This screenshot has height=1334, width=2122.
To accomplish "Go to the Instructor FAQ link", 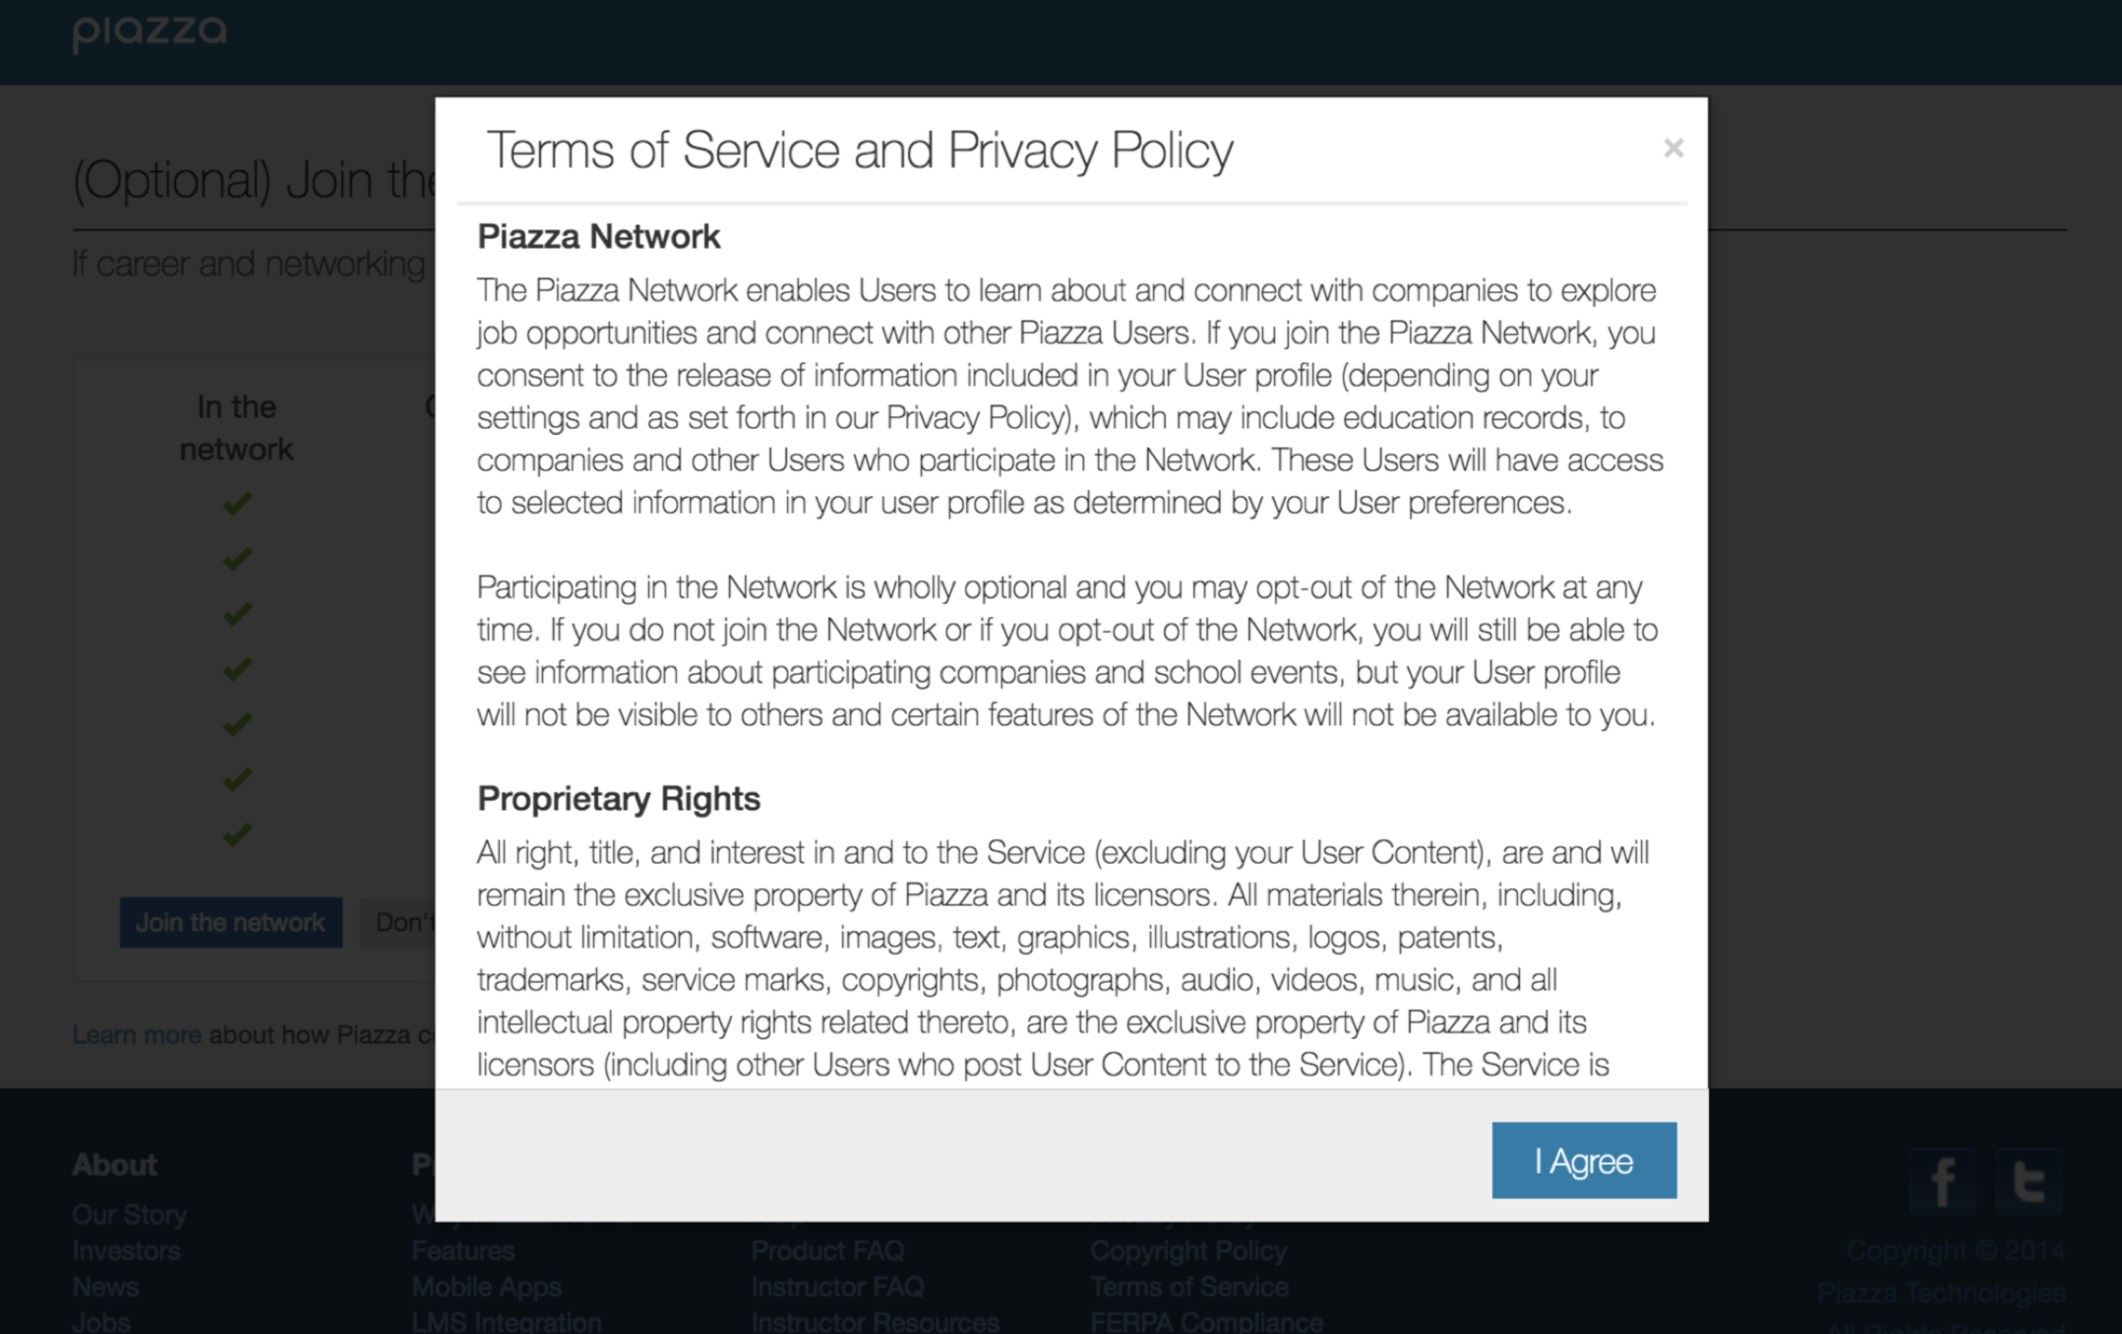I will click(837, 1287).
